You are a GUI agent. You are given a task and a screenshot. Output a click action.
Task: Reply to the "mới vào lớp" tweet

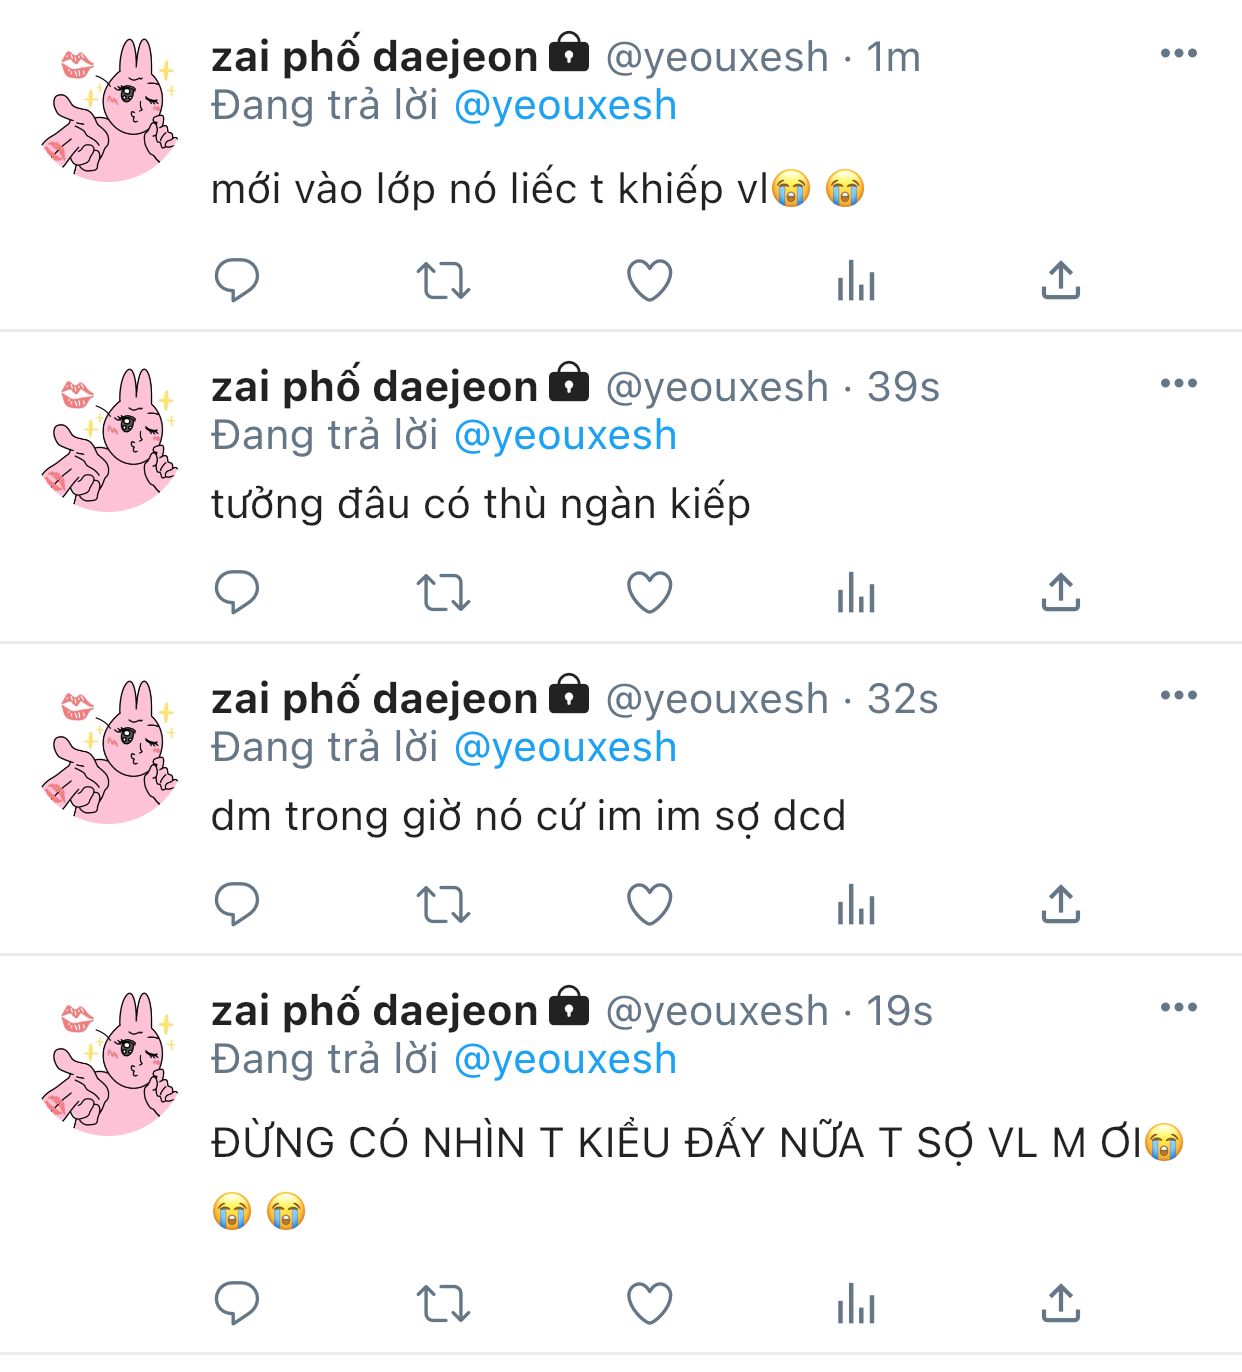point(237,280)
